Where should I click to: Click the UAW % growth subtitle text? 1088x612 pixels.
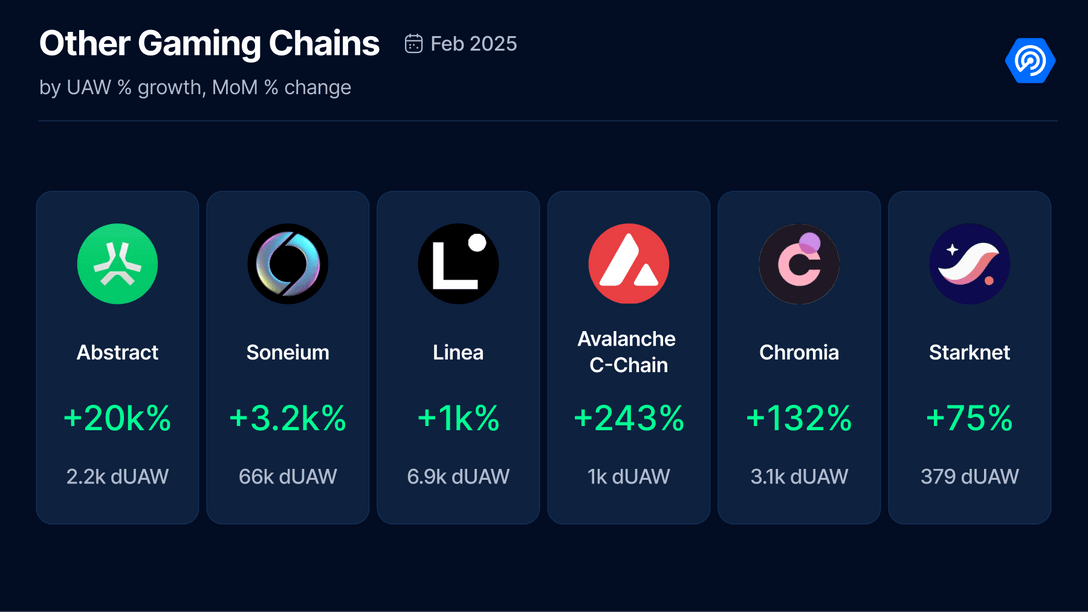point(195,88)
